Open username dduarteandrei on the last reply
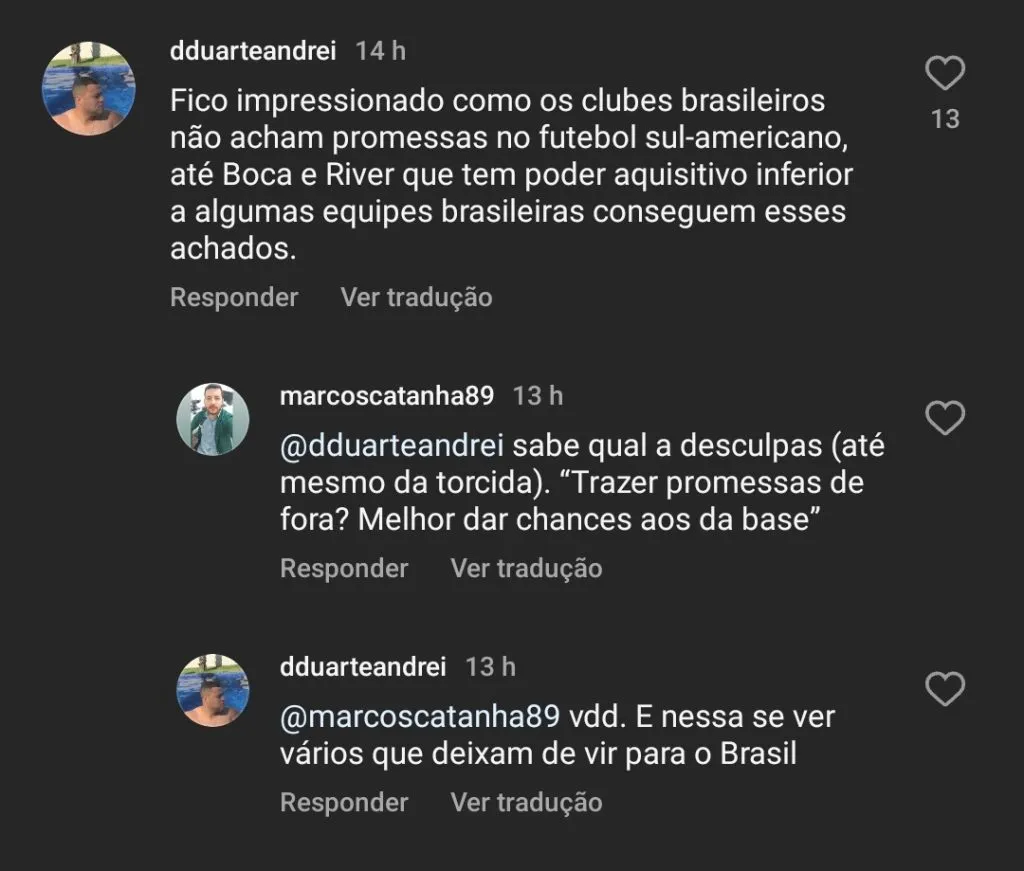This screenshot has height=871, width=1024. click(x=363, y=667)
